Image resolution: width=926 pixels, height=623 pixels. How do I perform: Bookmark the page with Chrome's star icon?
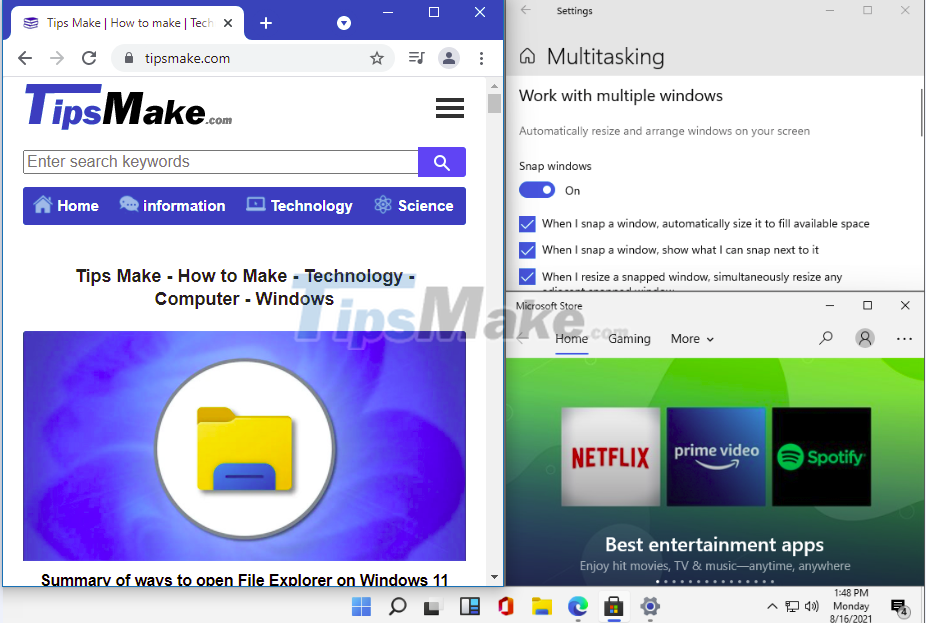tap(377, 58)
